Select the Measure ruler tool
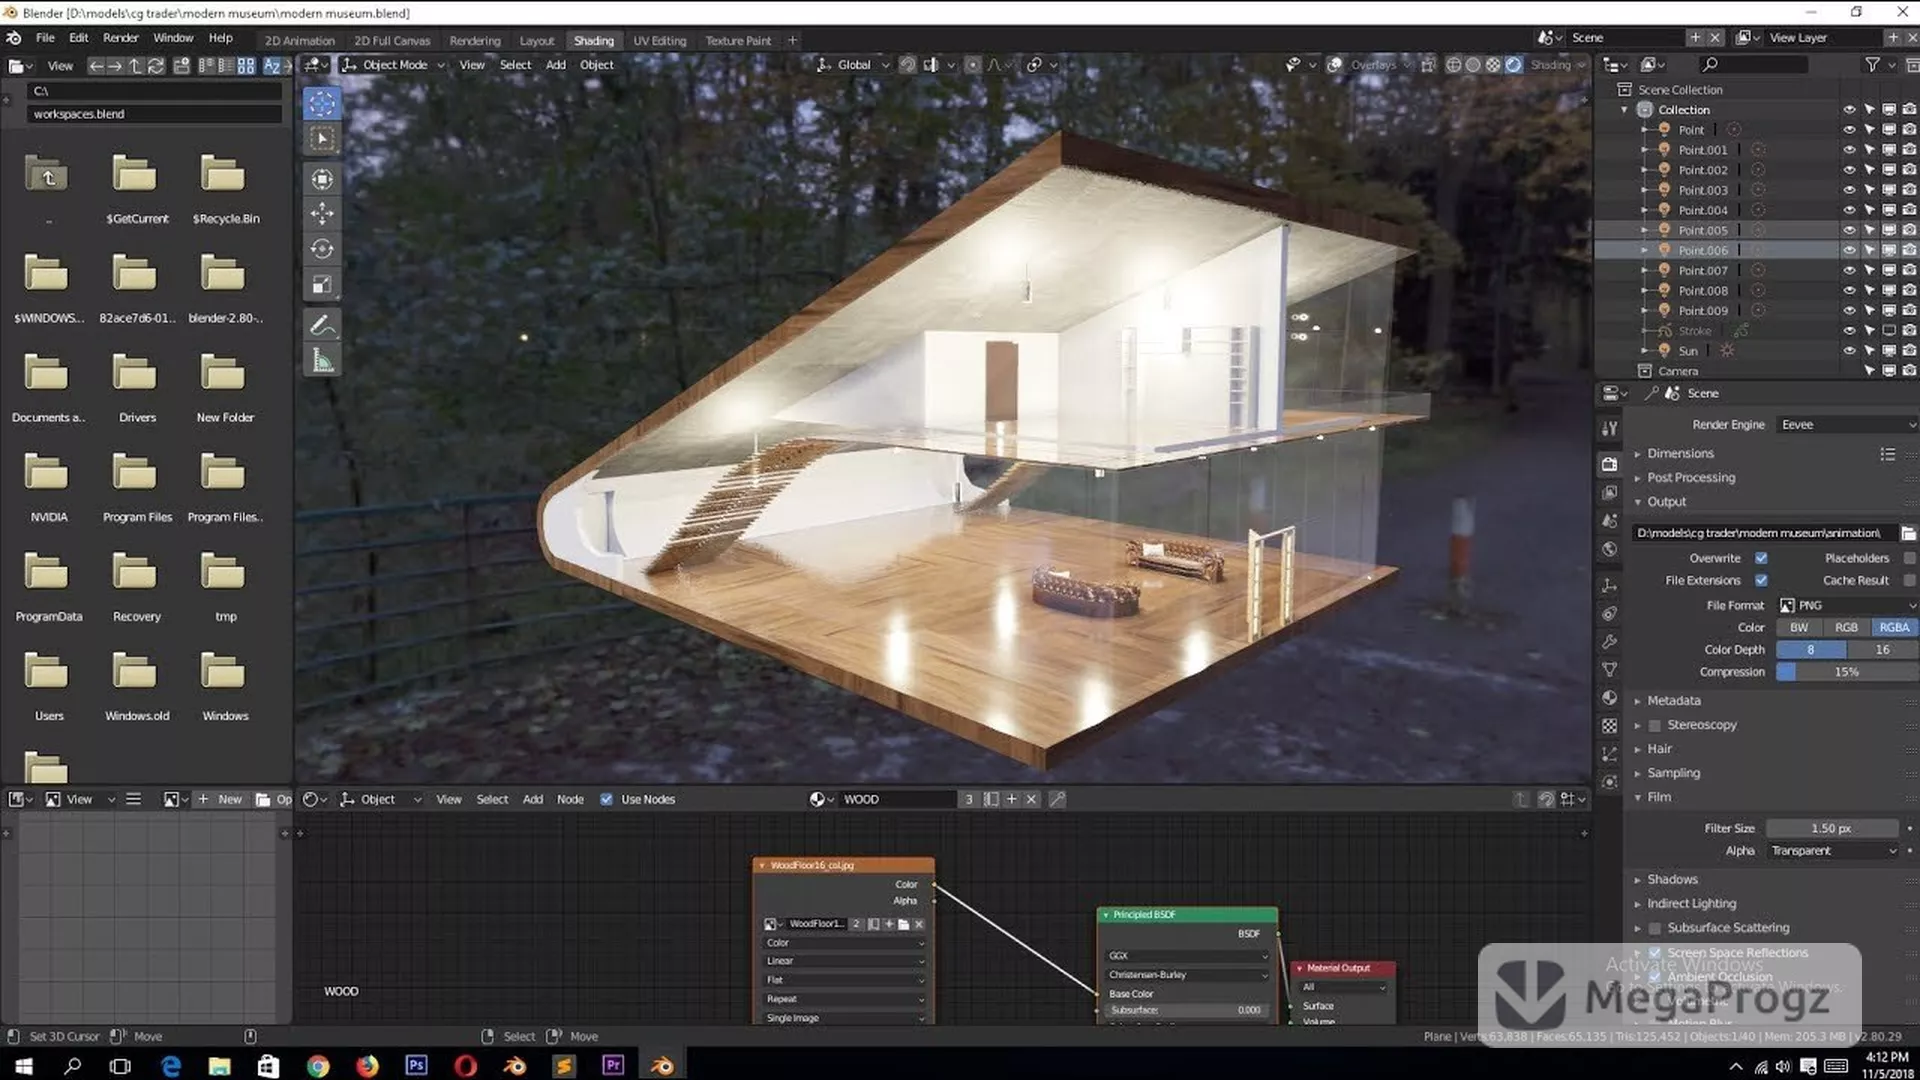This screenshot has width=1920, height=1080. click(x=322, y=361)
